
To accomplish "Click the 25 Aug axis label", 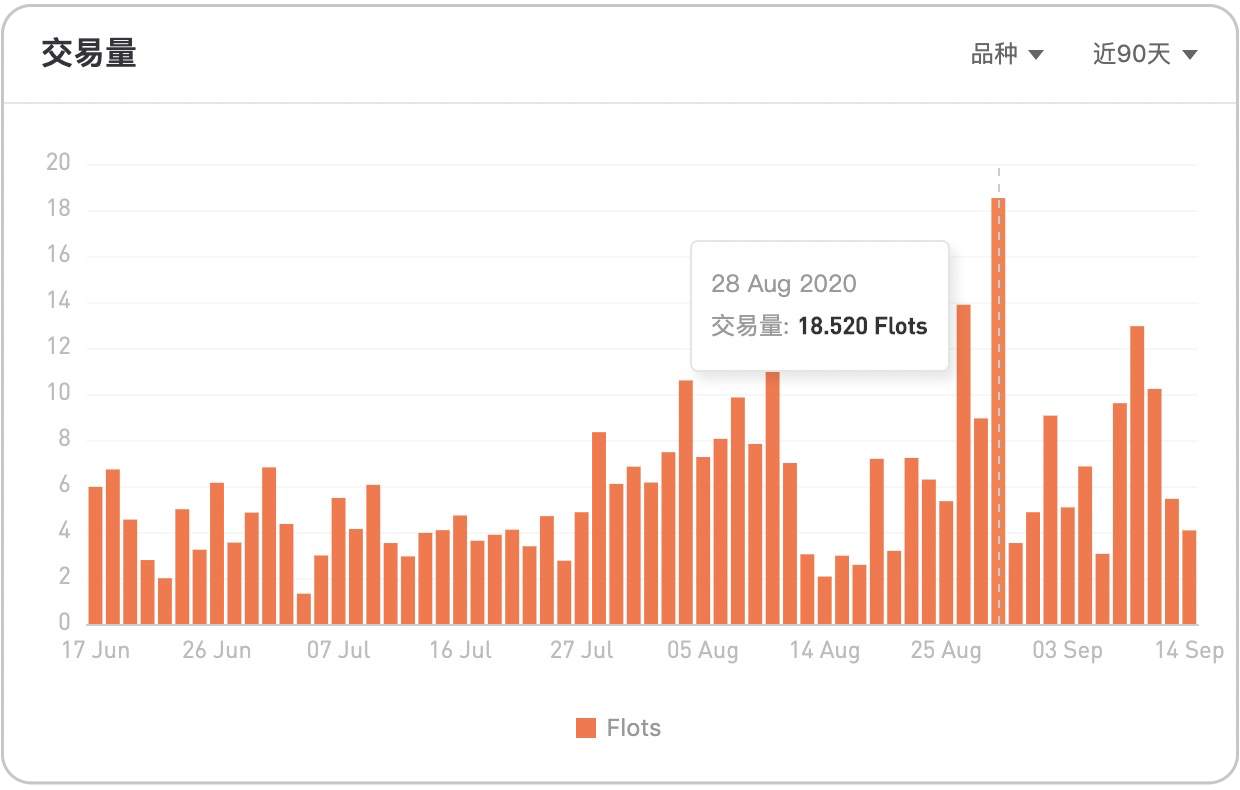I will point(946,651).
